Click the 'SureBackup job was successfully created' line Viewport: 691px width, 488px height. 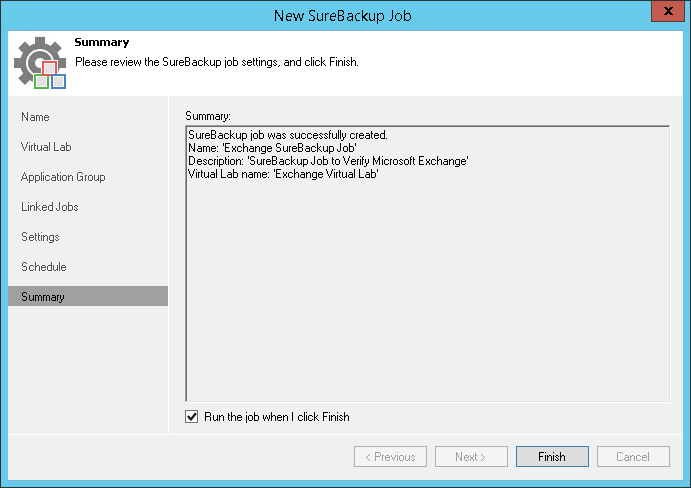288,135
